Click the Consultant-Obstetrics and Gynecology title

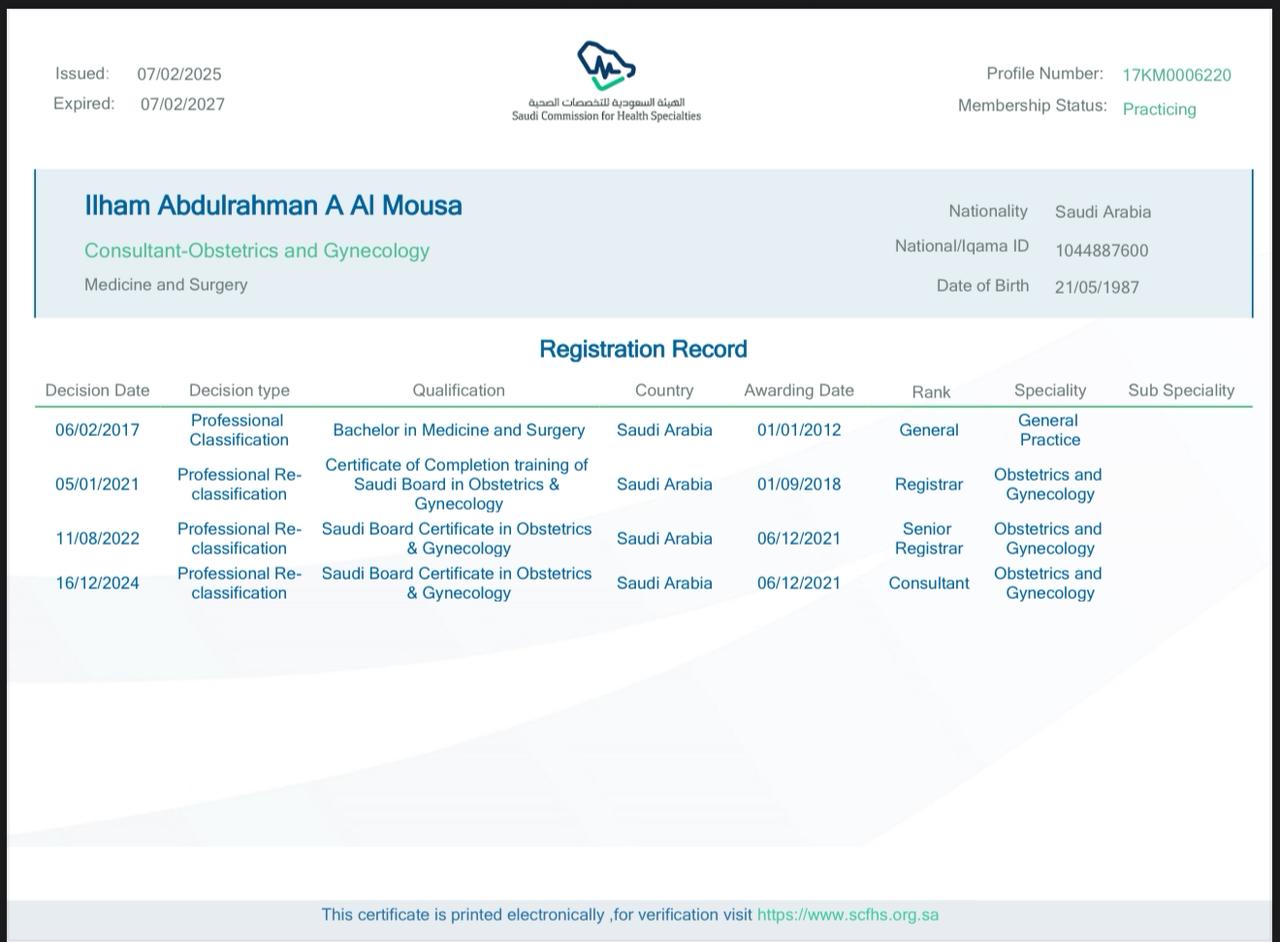256,250
